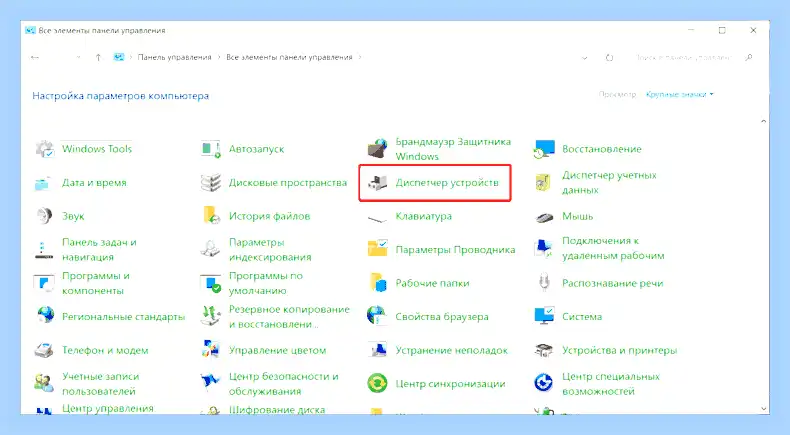Click Резервное копирование и восстановление icon
The height and width of the screenshot is (435, 790).
click(x=211, y=317)
